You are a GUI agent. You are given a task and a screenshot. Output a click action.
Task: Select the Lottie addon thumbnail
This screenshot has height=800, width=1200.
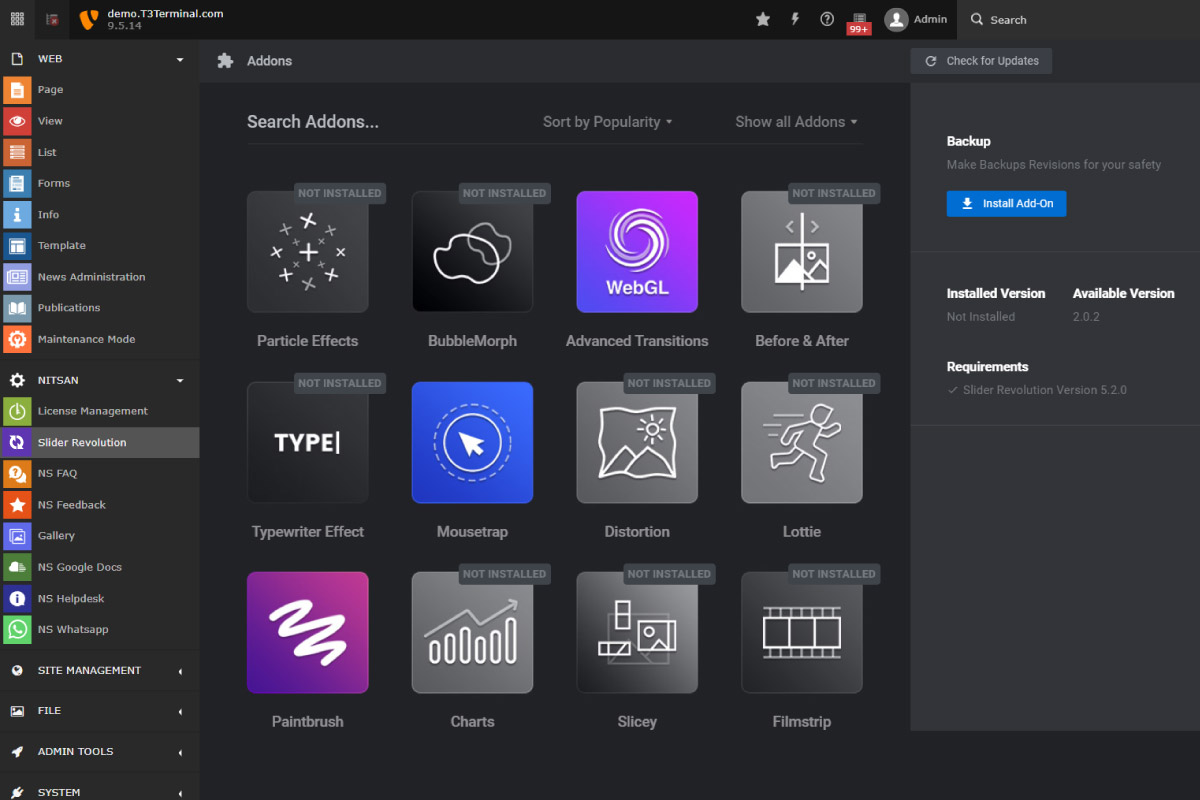pyautogui.click(x=802, y=442)
